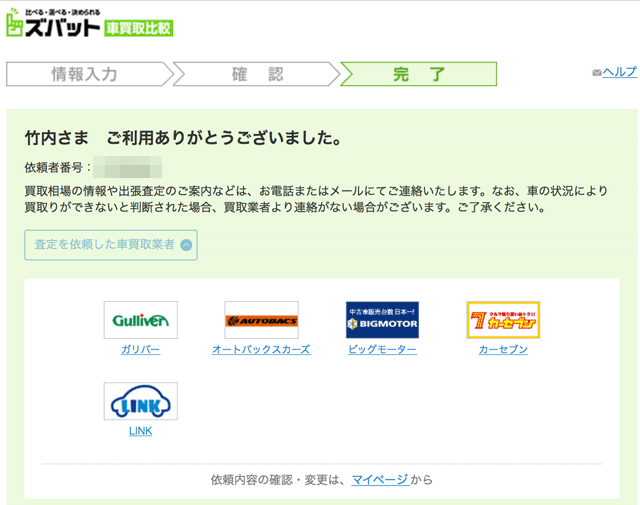This screenshot has height=505, width=640.
Task: Open the LINK text link
Action: point(140,431)
